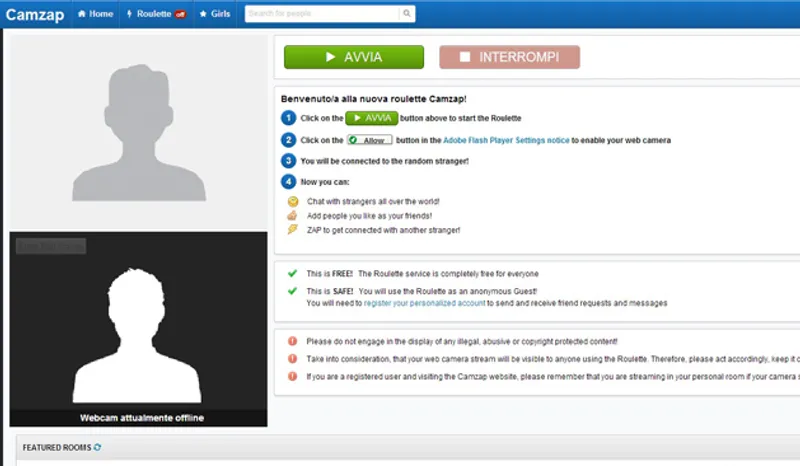Click your offline webcam preview

[138, 329]
